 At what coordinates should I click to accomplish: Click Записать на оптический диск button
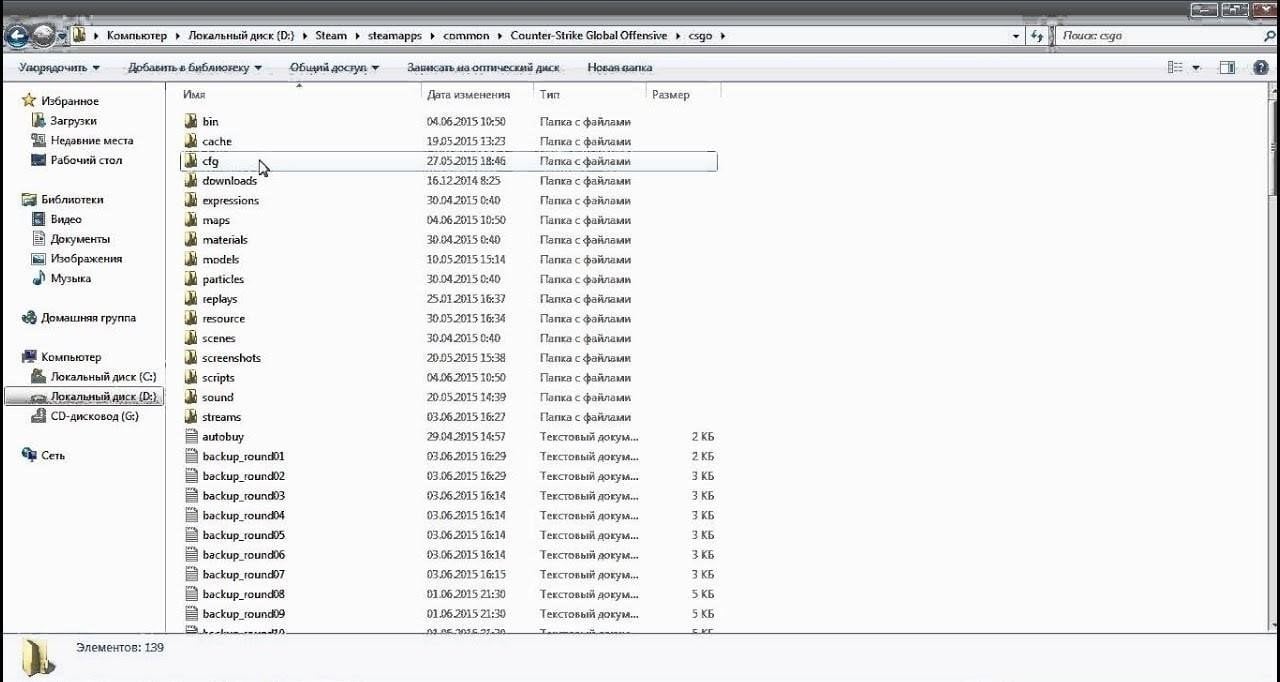coord(483,68)
